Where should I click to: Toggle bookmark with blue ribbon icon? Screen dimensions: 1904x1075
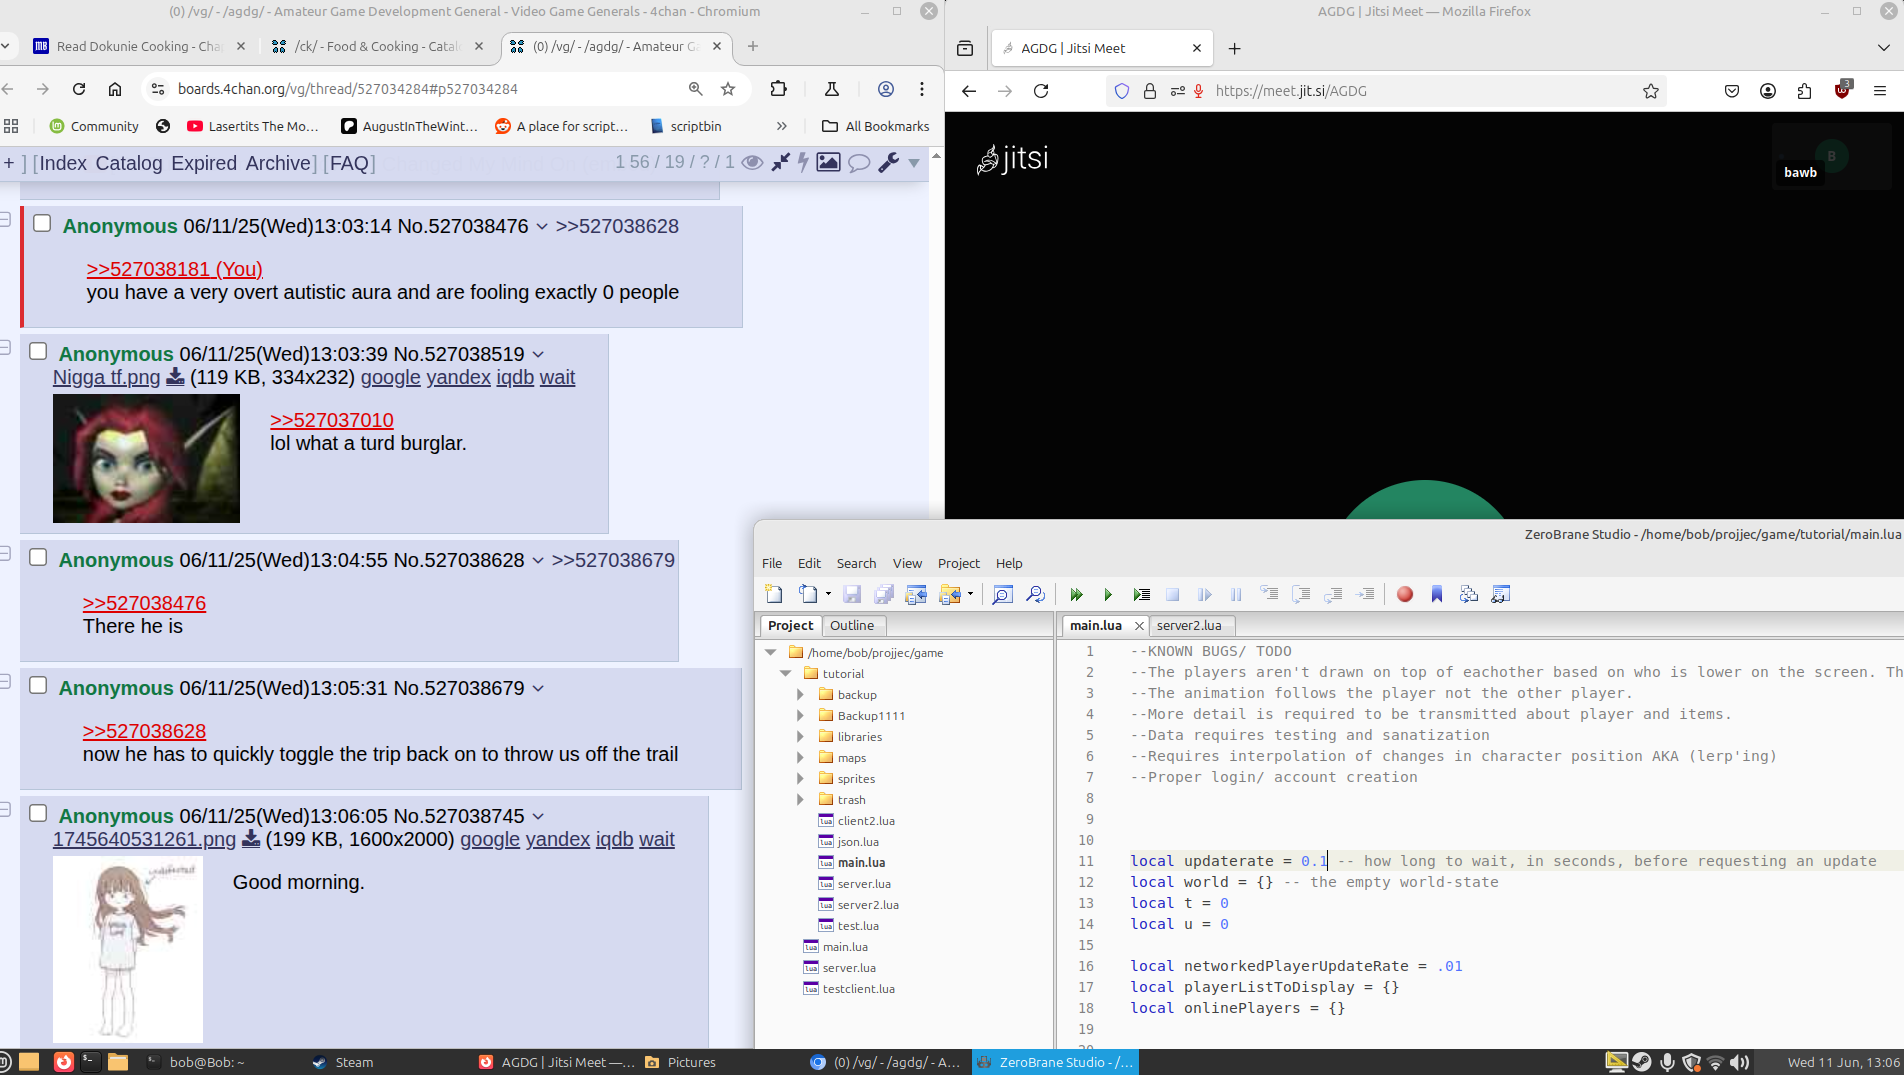(x=1437, y=594)
